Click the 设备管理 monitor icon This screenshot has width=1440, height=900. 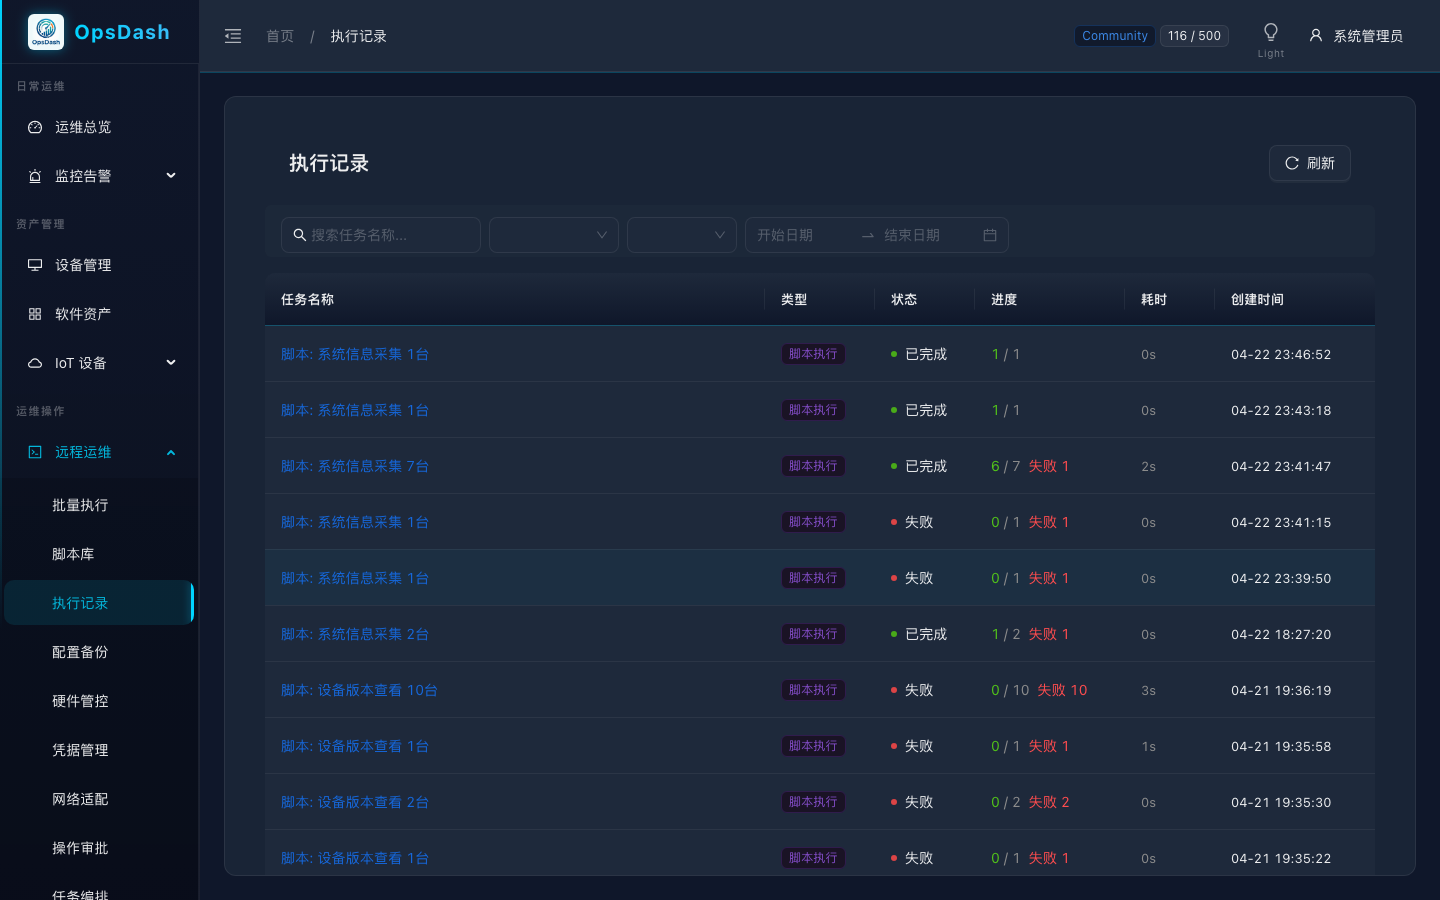pos(35,265)
